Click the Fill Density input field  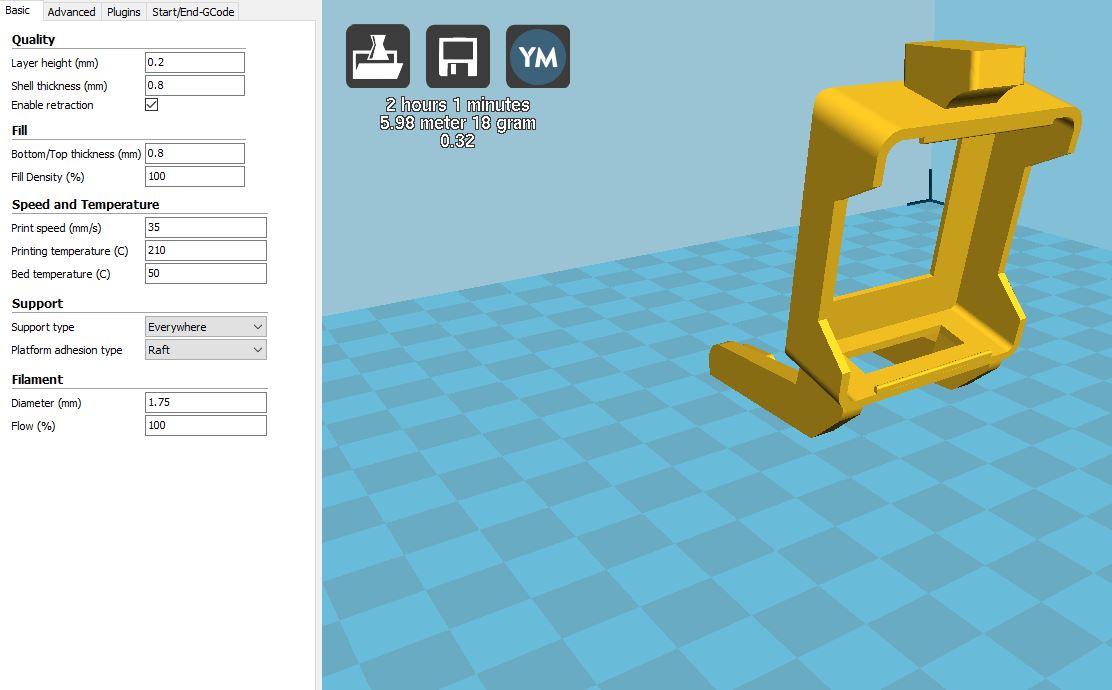[x=195, y=177]
